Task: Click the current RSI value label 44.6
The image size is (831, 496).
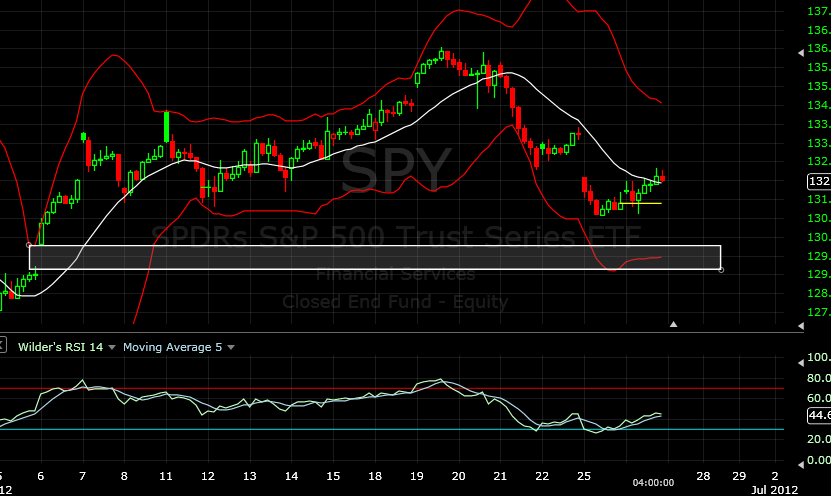Action: click(819, 415)
